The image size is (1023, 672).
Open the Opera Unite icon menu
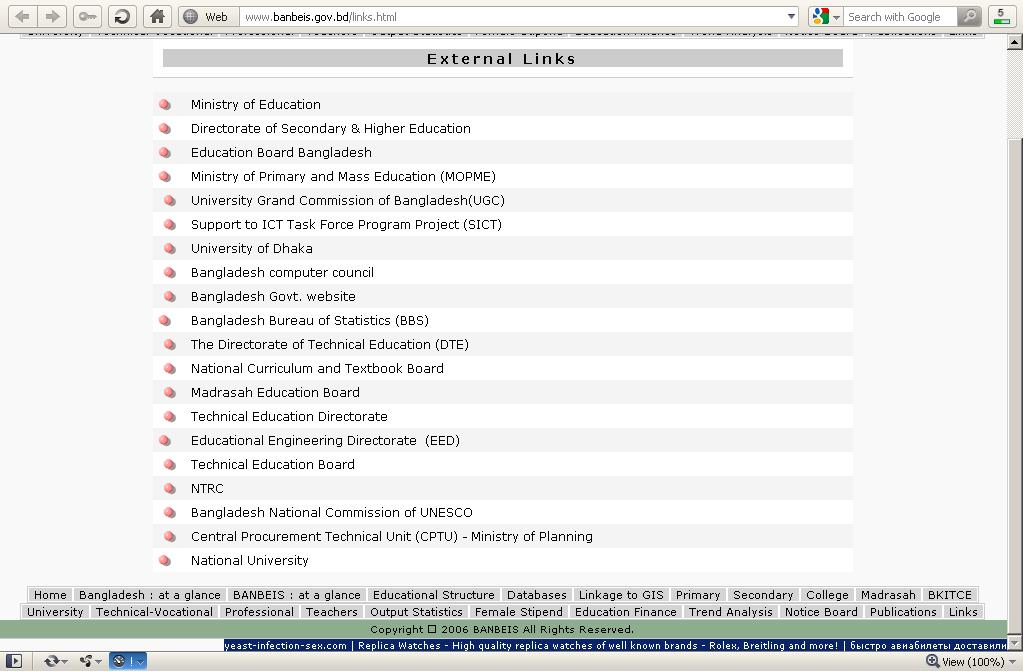[x=89, y=661]
